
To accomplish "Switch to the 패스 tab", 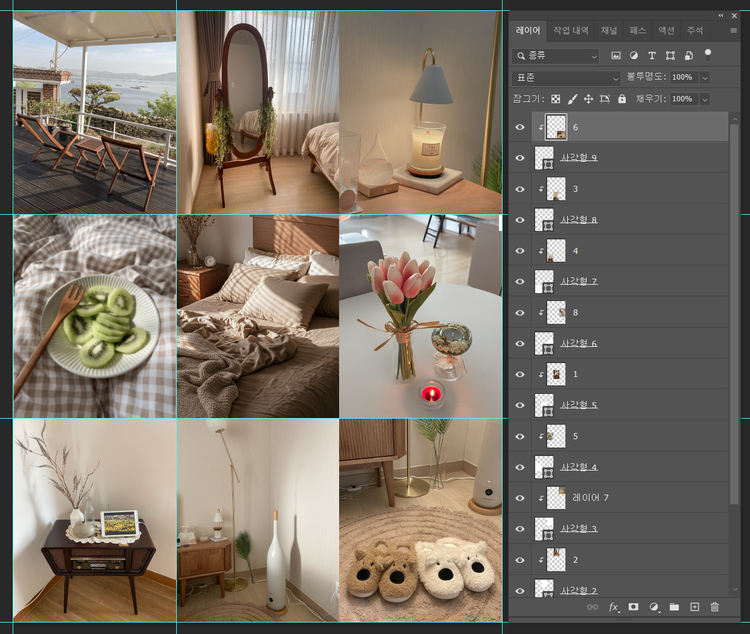I will click(638, 31).
